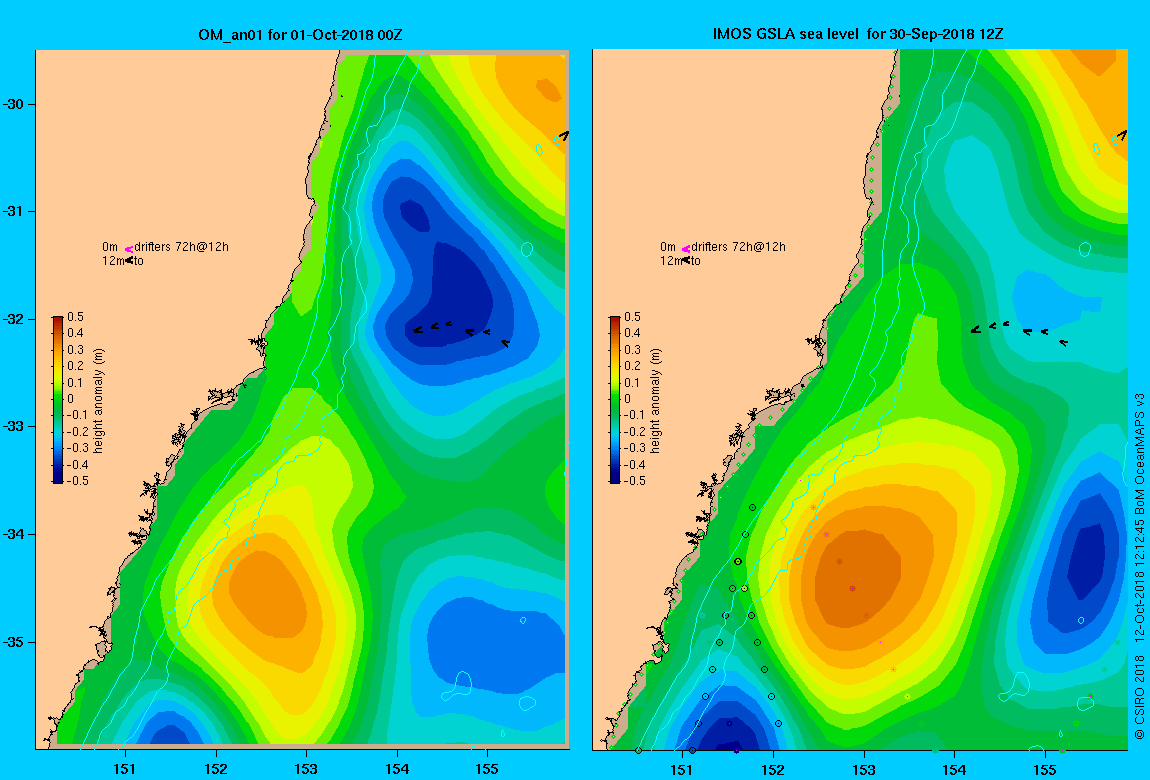The width and height of the screenshot is (1150, 780).
Task: Click the magenta 0m drifter arrow in right legend
Action: [686, 249]
